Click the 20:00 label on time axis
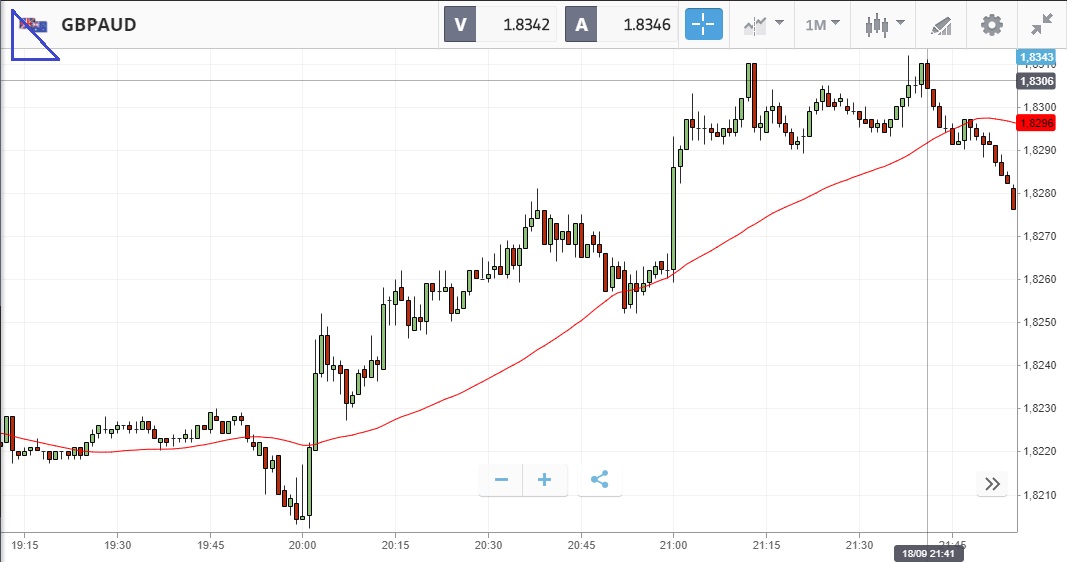This screenshot has width=1067, height=562. (302, 545)
